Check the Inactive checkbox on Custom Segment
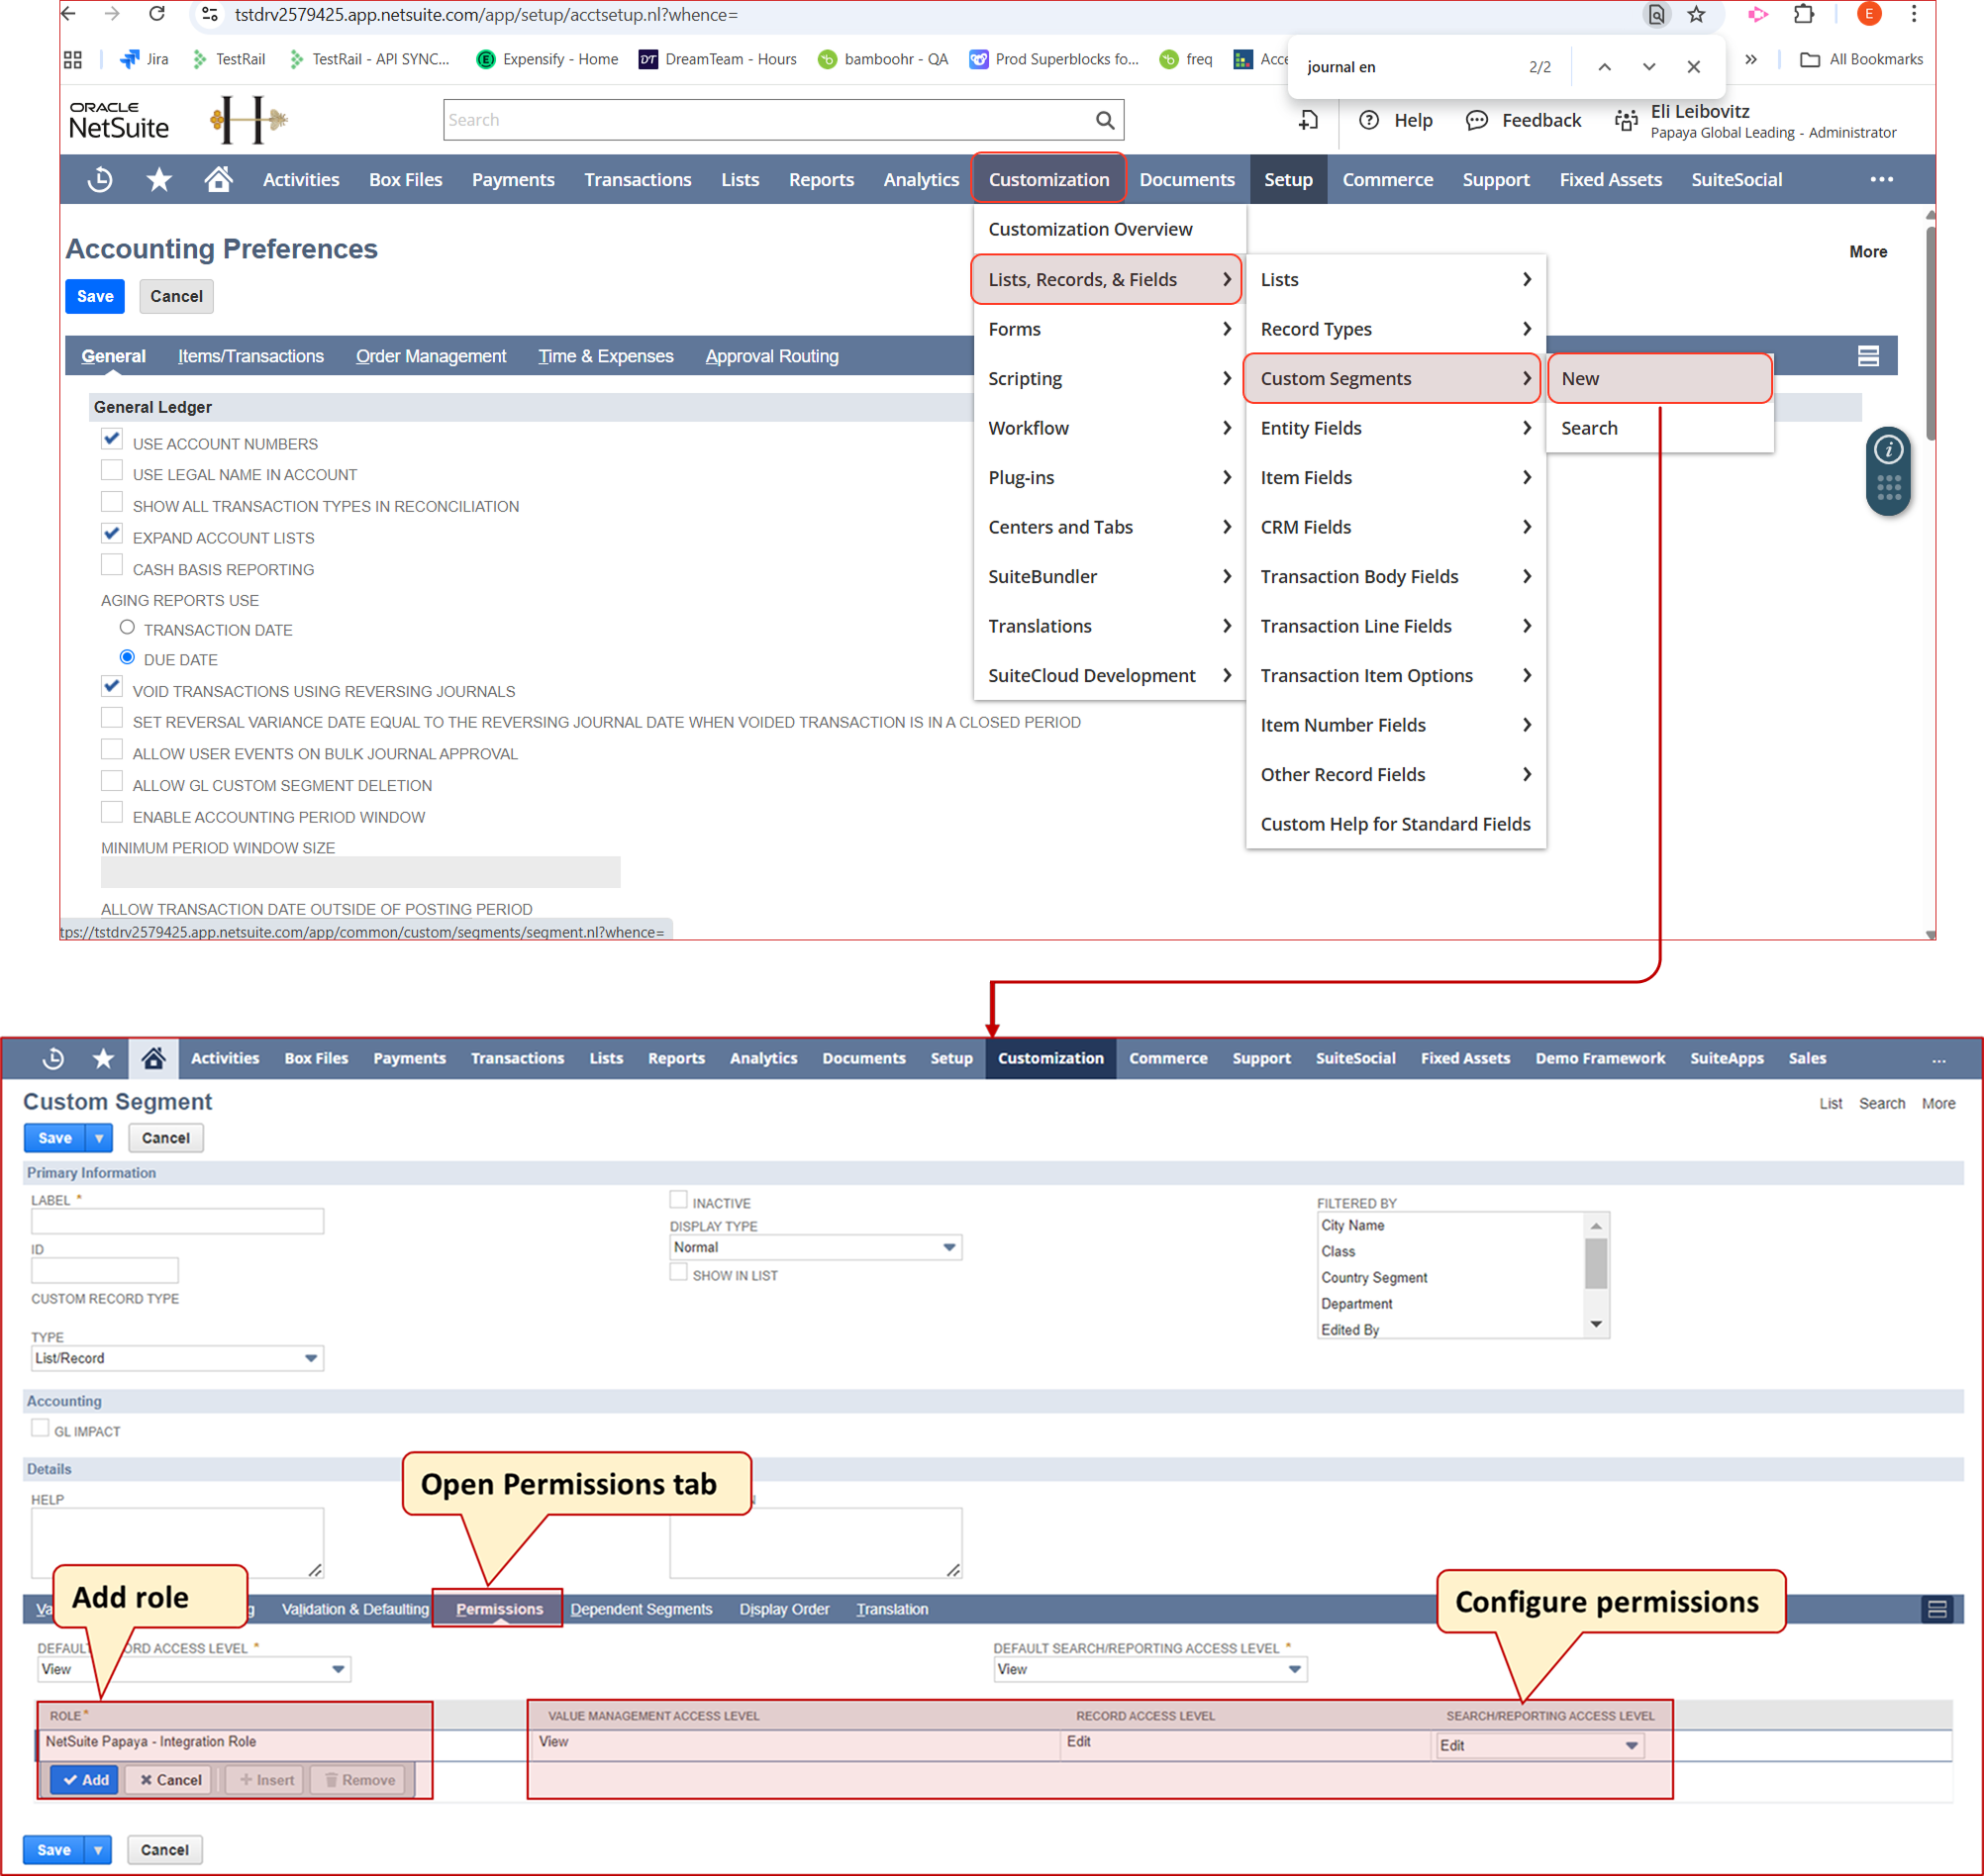The height and width of the screenshot is (1876, 1984). click(678, 1199)
